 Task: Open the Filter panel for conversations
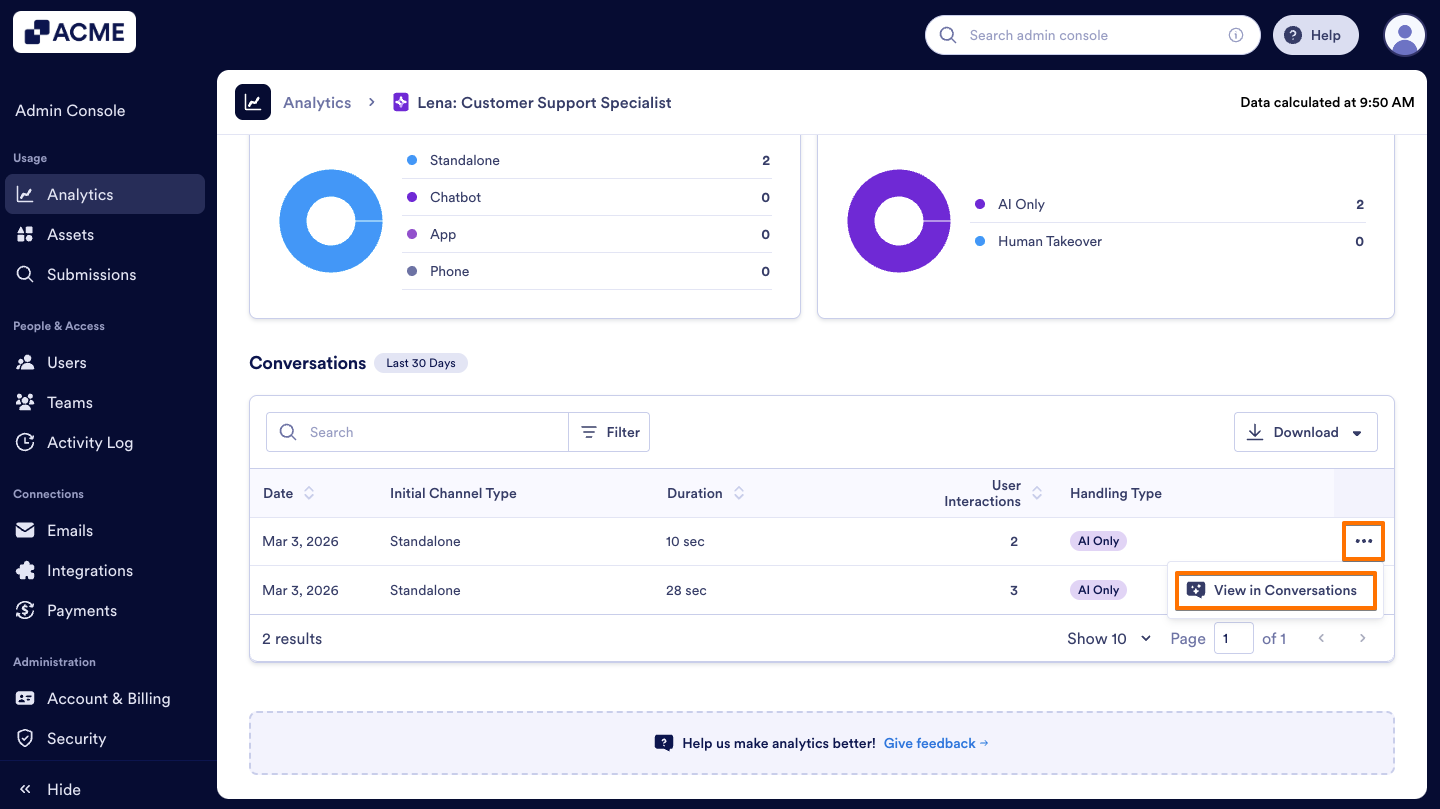[x=609, y=432]
